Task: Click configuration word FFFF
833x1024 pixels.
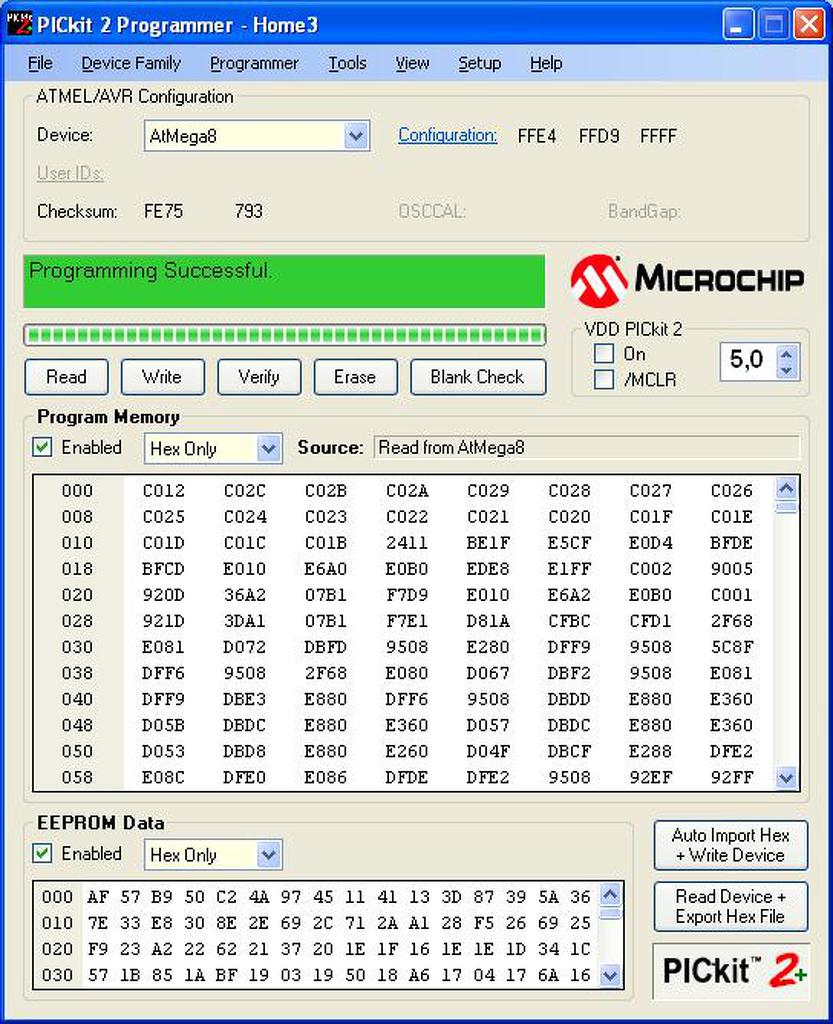Action: tap(658, 136)
